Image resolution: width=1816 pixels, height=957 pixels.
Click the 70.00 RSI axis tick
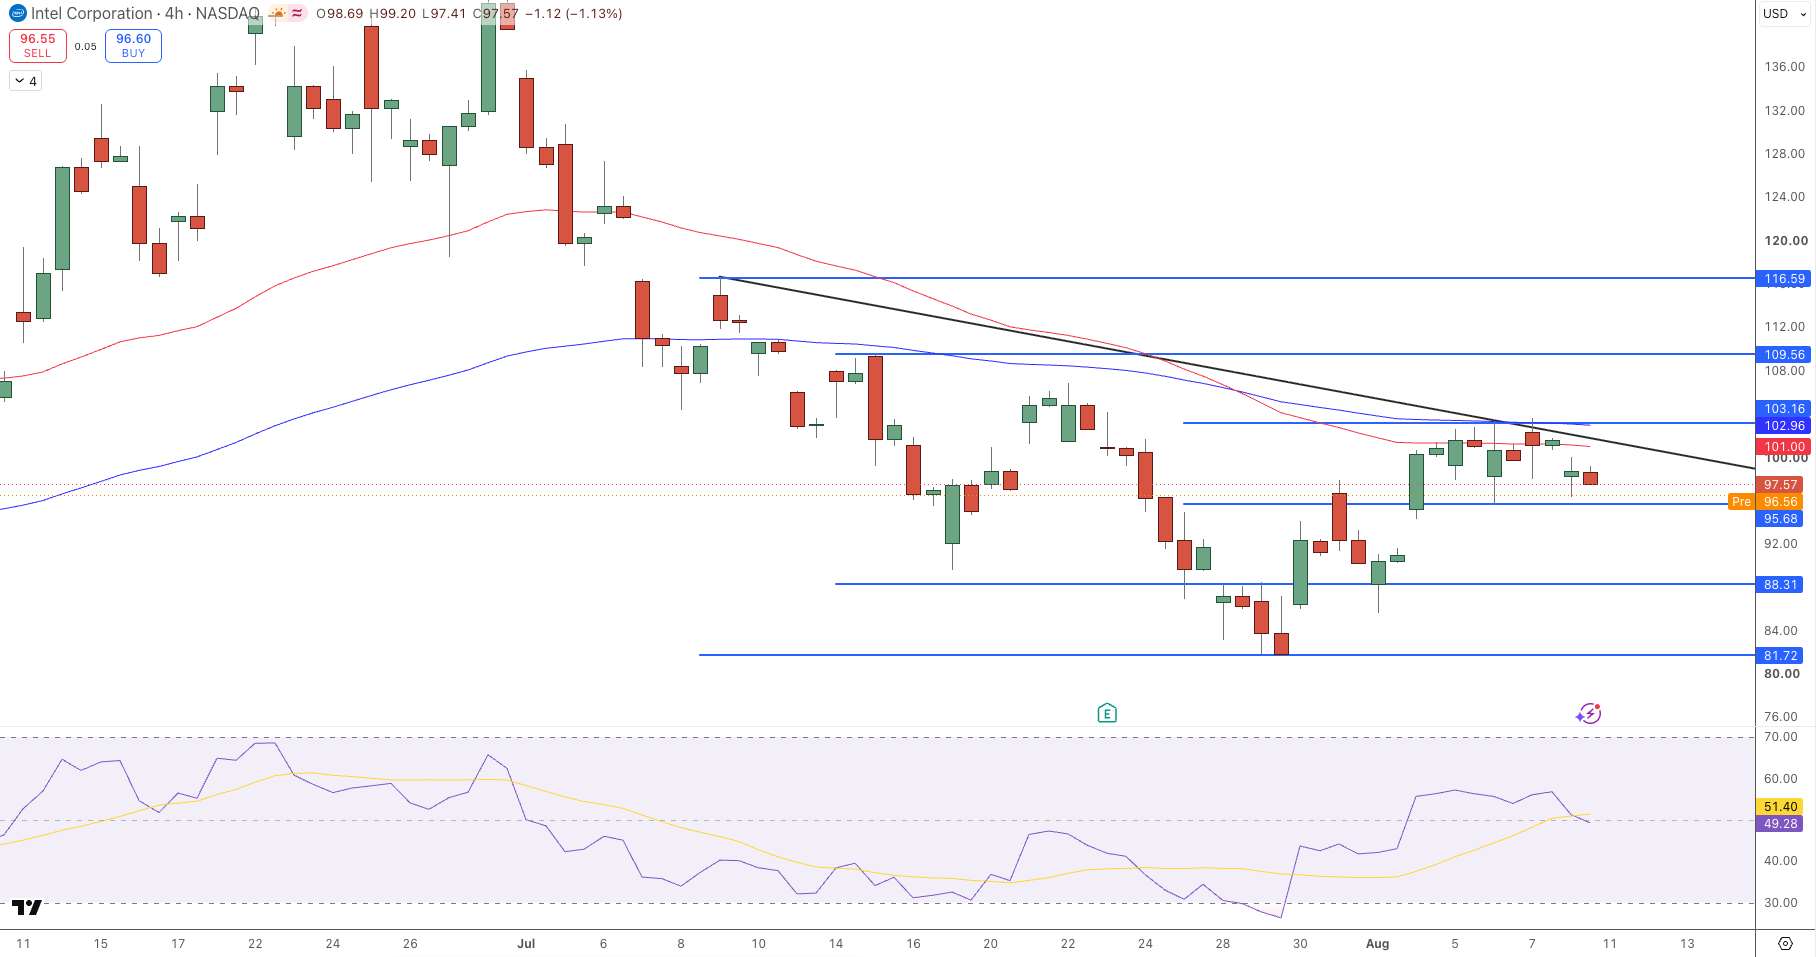pyautogui.click(x=1781, y=737)
